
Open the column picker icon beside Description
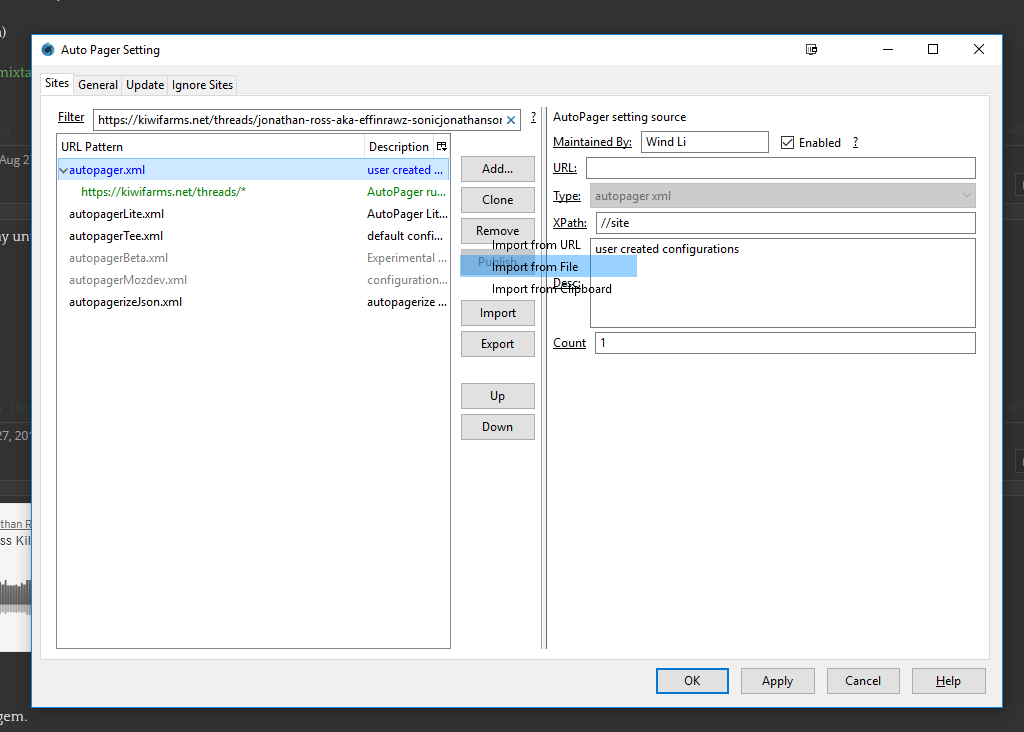(441, 147)
